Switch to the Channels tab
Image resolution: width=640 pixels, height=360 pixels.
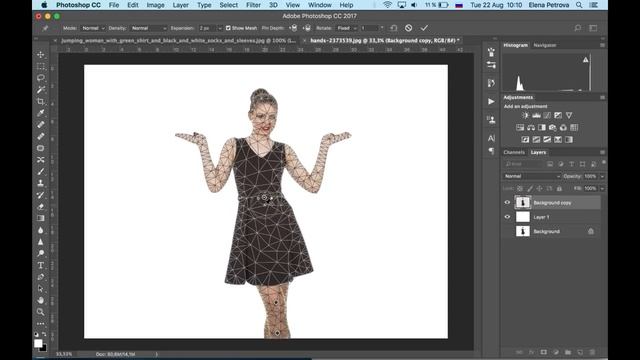[514, 152]
